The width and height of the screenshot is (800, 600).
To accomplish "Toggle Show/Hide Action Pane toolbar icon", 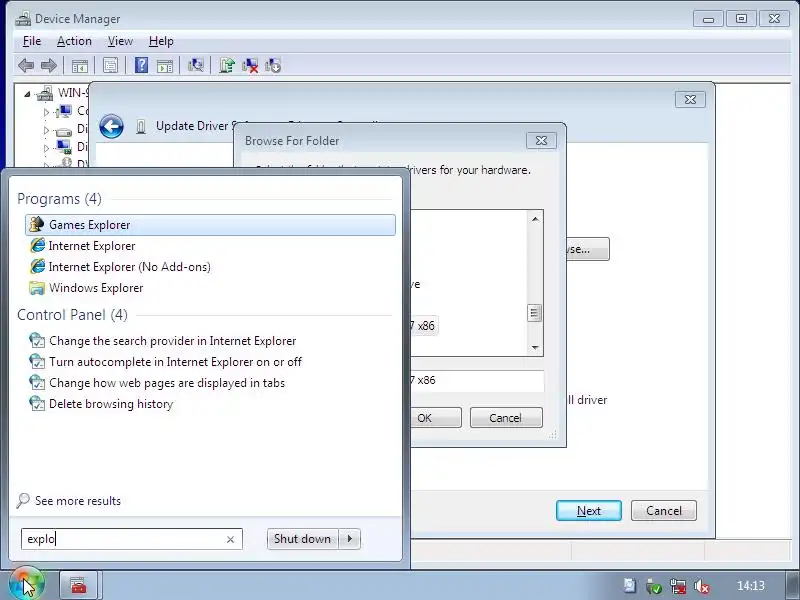I will (165, 66).
